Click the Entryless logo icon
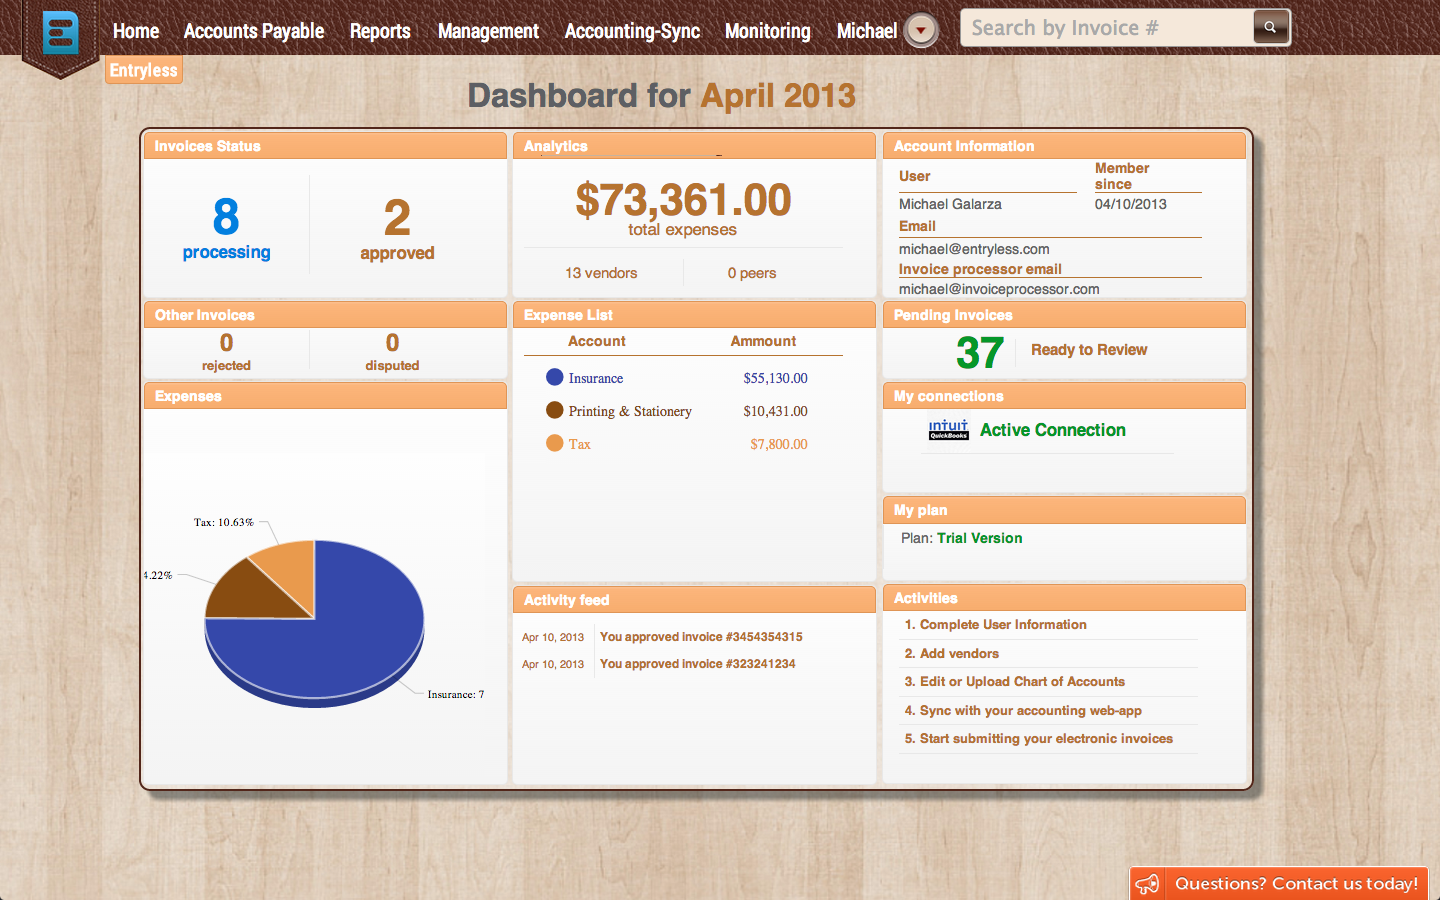Viewport: 1440px width, 900px height. pyautogui.click(x=61, y=33)
